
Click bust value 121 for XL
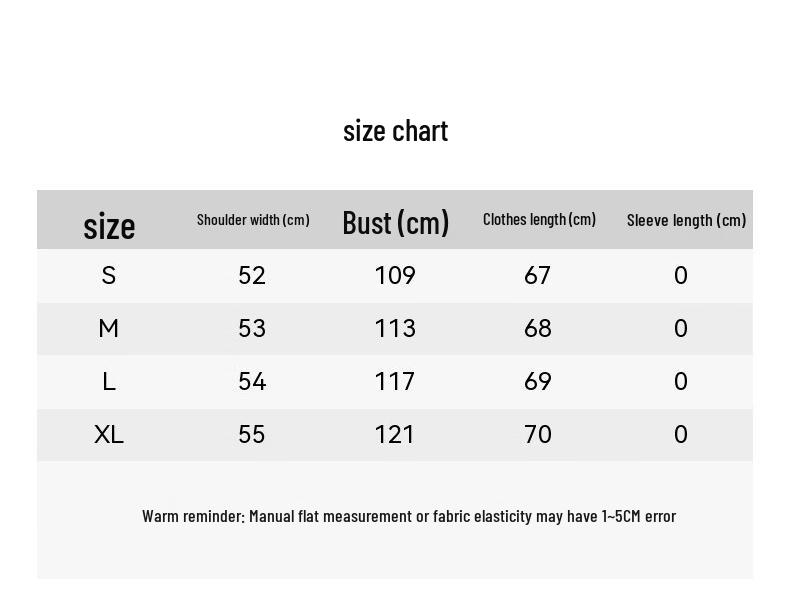tap(395, 434)
